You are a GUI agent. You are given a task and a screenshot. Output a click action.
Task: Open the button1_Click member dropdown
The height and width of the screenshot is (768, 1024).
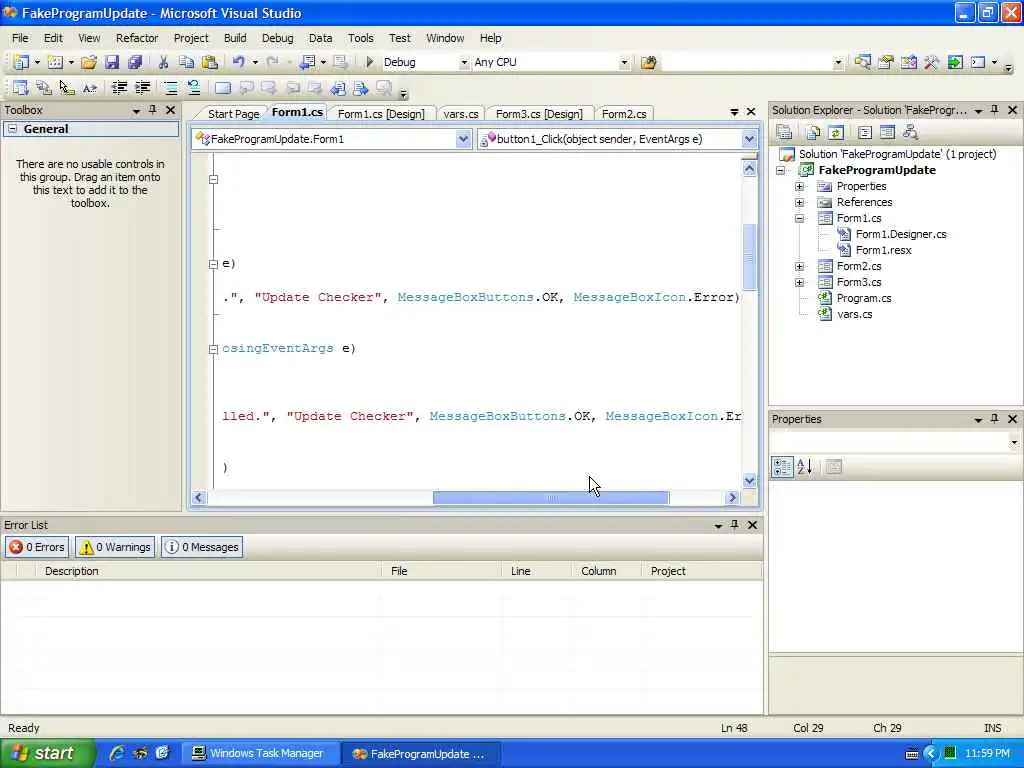tap(749, 138)
